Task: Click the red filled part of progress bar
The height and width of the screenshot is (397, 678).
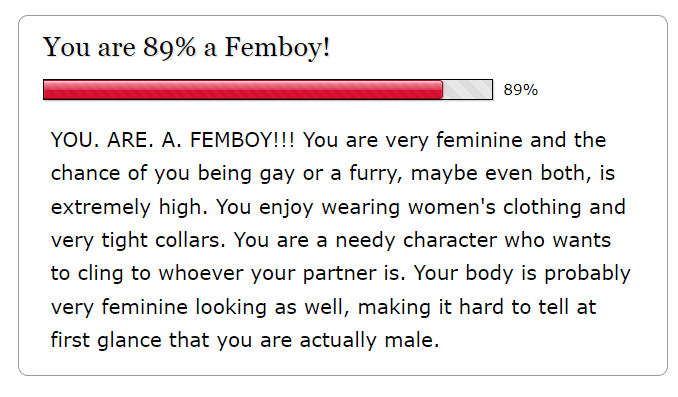Action: tap(243, 90)
